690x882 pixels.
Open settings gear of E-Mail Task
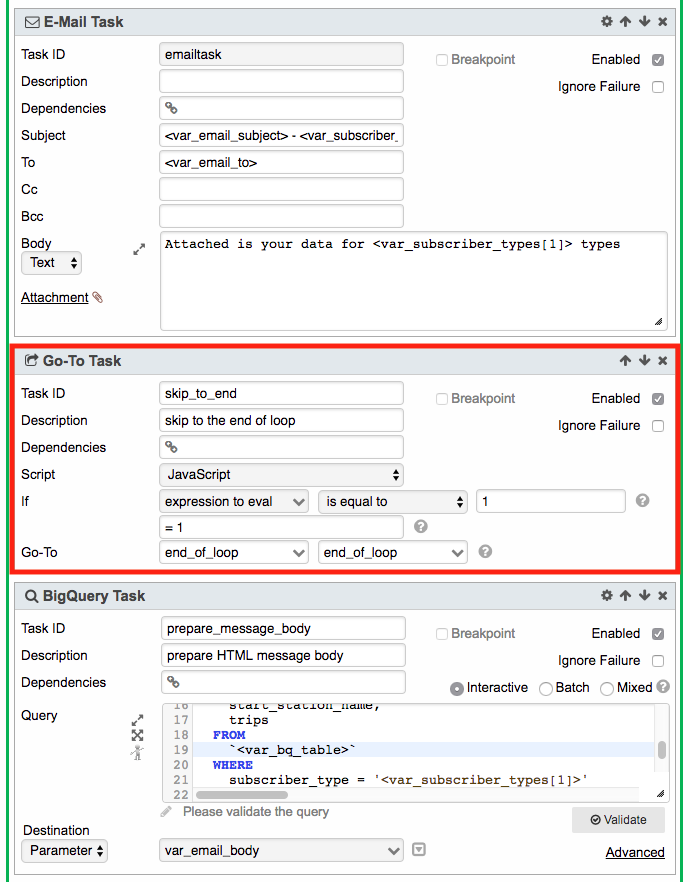click(x=606, y=21)
